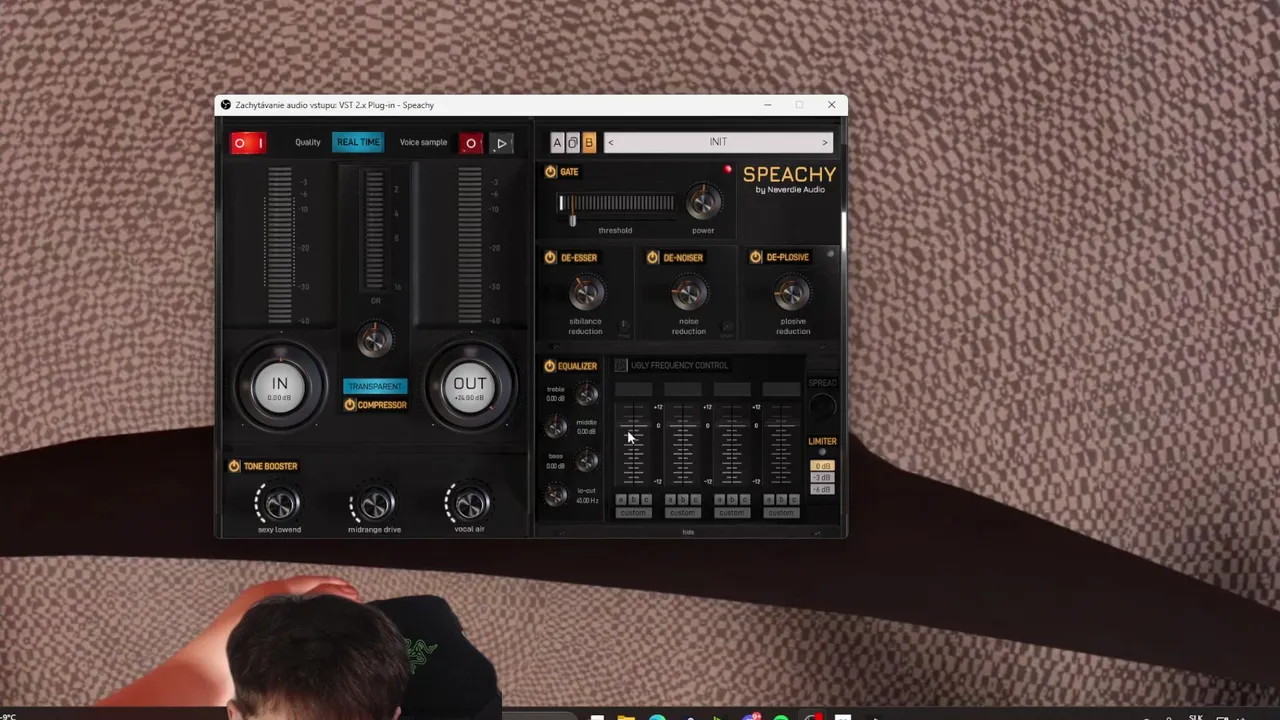Switch to preset slot B
The image size is (1280, 720).
(x=589, y=142)
